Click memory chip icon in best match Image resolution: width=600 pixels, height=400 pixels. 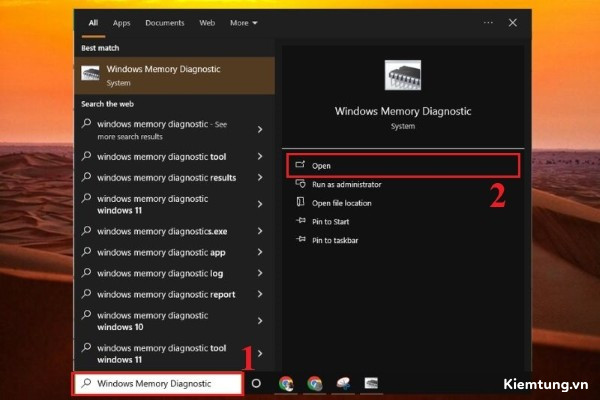coord(90,73)
